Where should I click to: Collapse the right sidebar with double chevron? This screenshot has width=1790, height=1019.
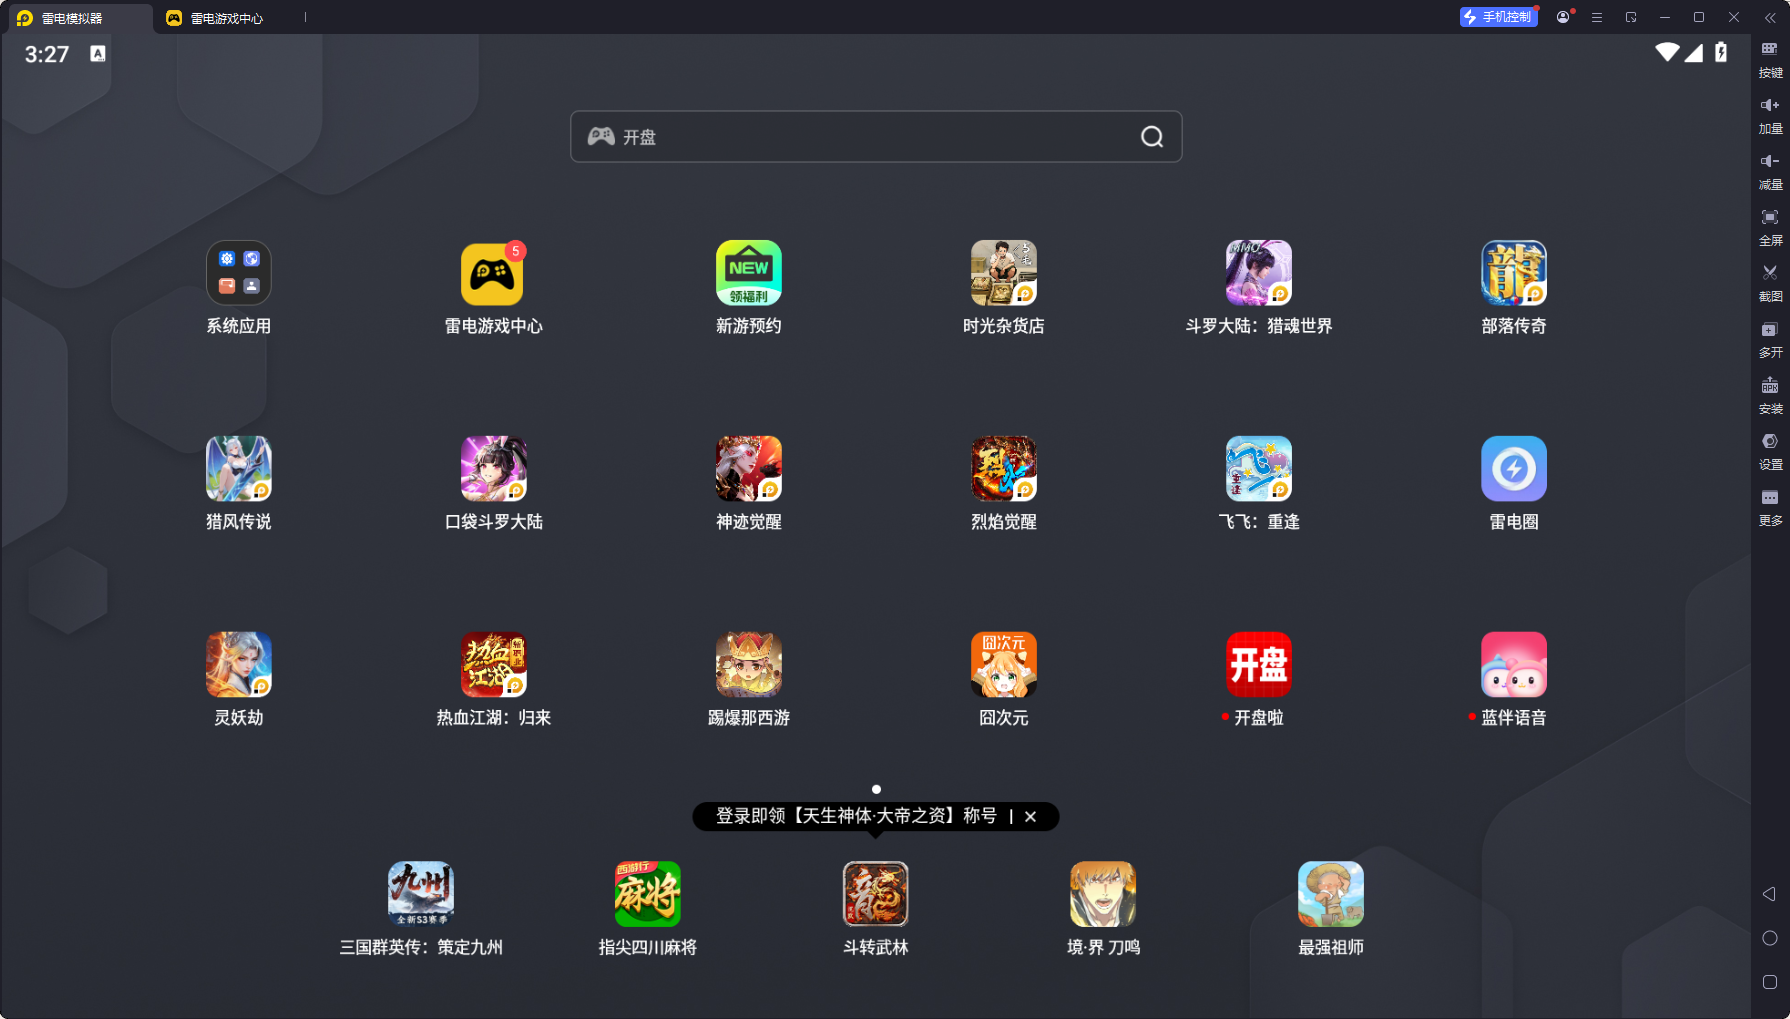coord(1770,18)
